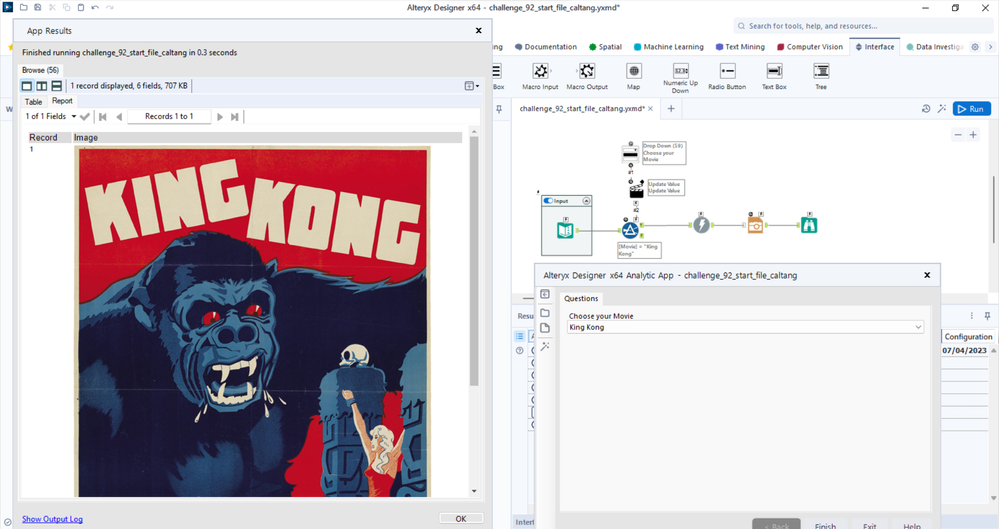Switch to the Table tab

[33, 102]
